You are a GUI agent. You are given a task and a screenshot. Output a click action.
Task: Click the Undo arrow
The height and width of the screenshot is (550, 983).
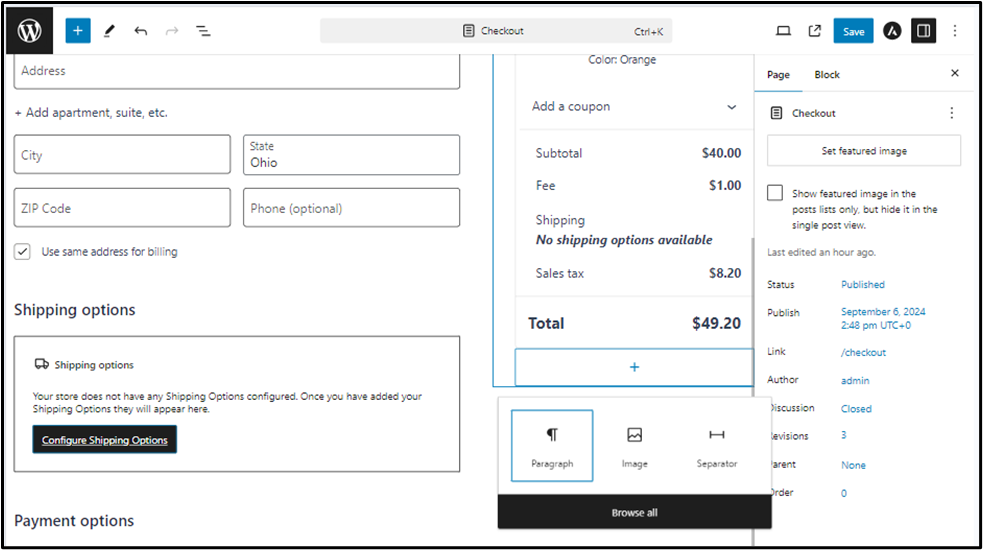point(140,31)
